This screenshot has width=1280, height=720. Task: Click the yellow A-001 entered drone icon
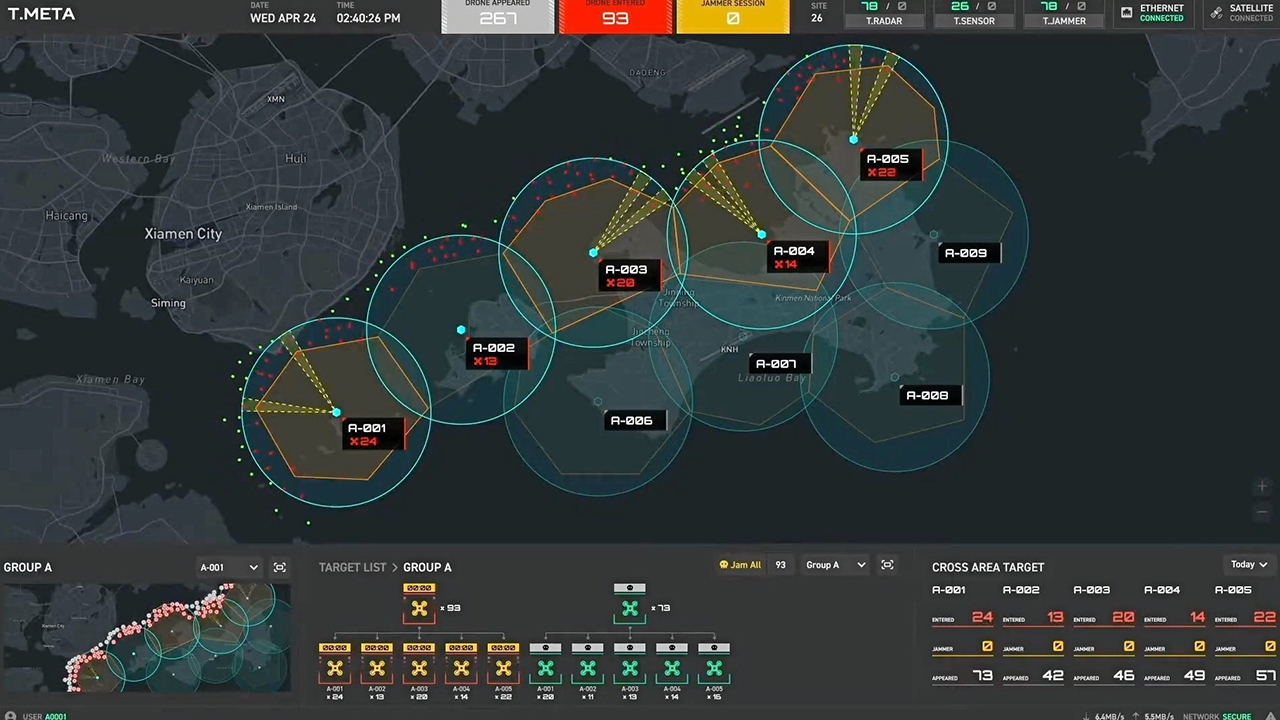coord(334,668)
